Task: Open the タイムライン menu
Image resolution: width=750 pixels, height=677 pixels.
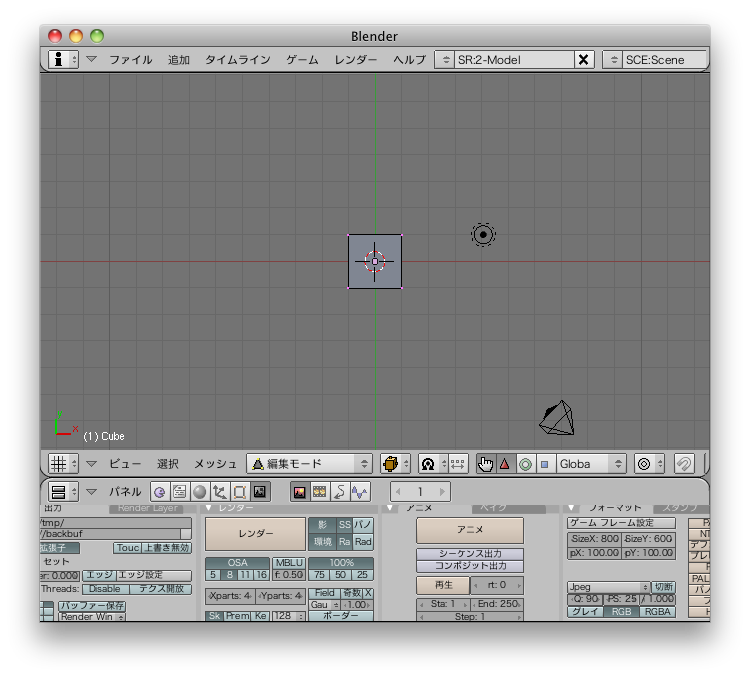Action: pyautogui.click(x=238, y=60)
